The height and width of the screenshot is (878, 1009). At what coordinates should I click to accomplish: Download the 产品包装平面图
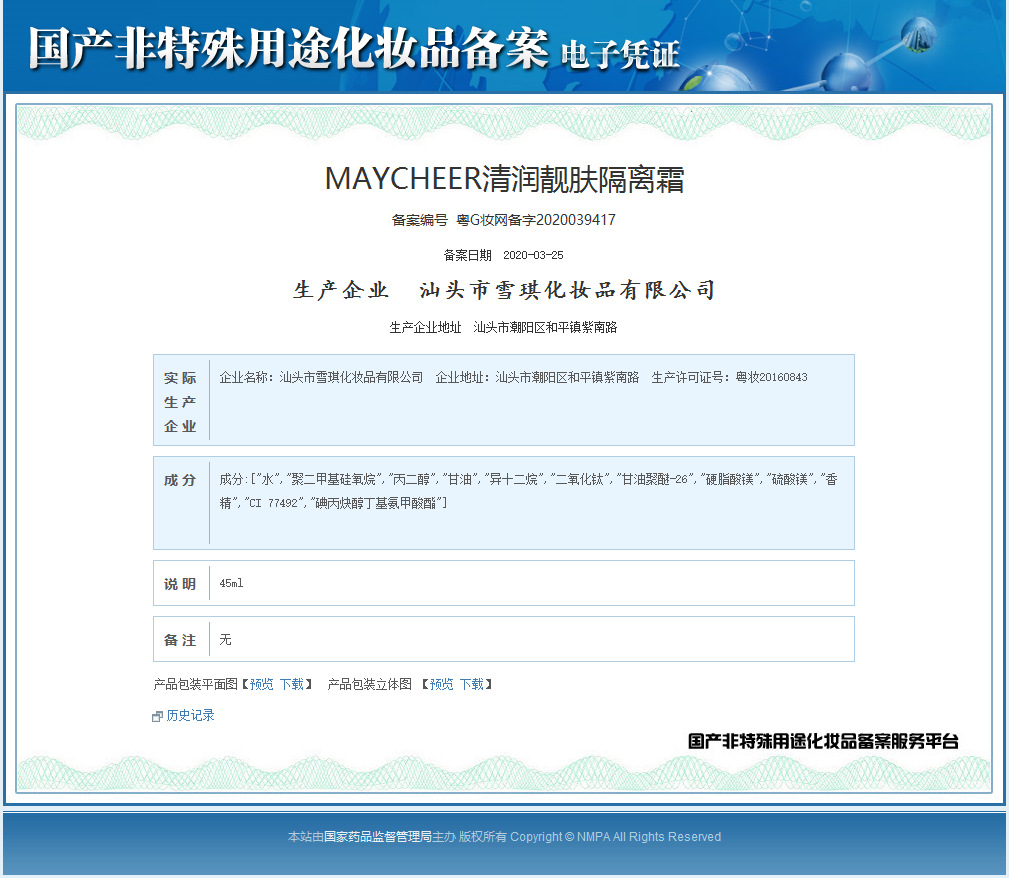click(292, 684)
